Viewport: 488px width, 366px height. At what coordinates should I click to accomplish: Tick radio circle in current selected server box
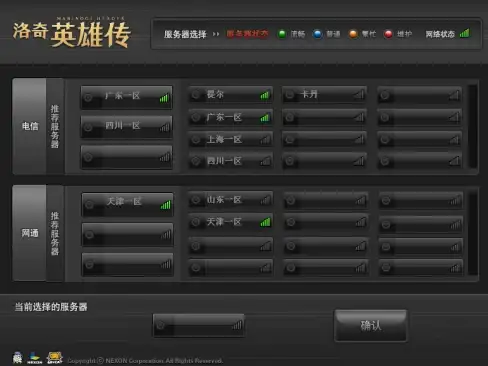(161, 325)
